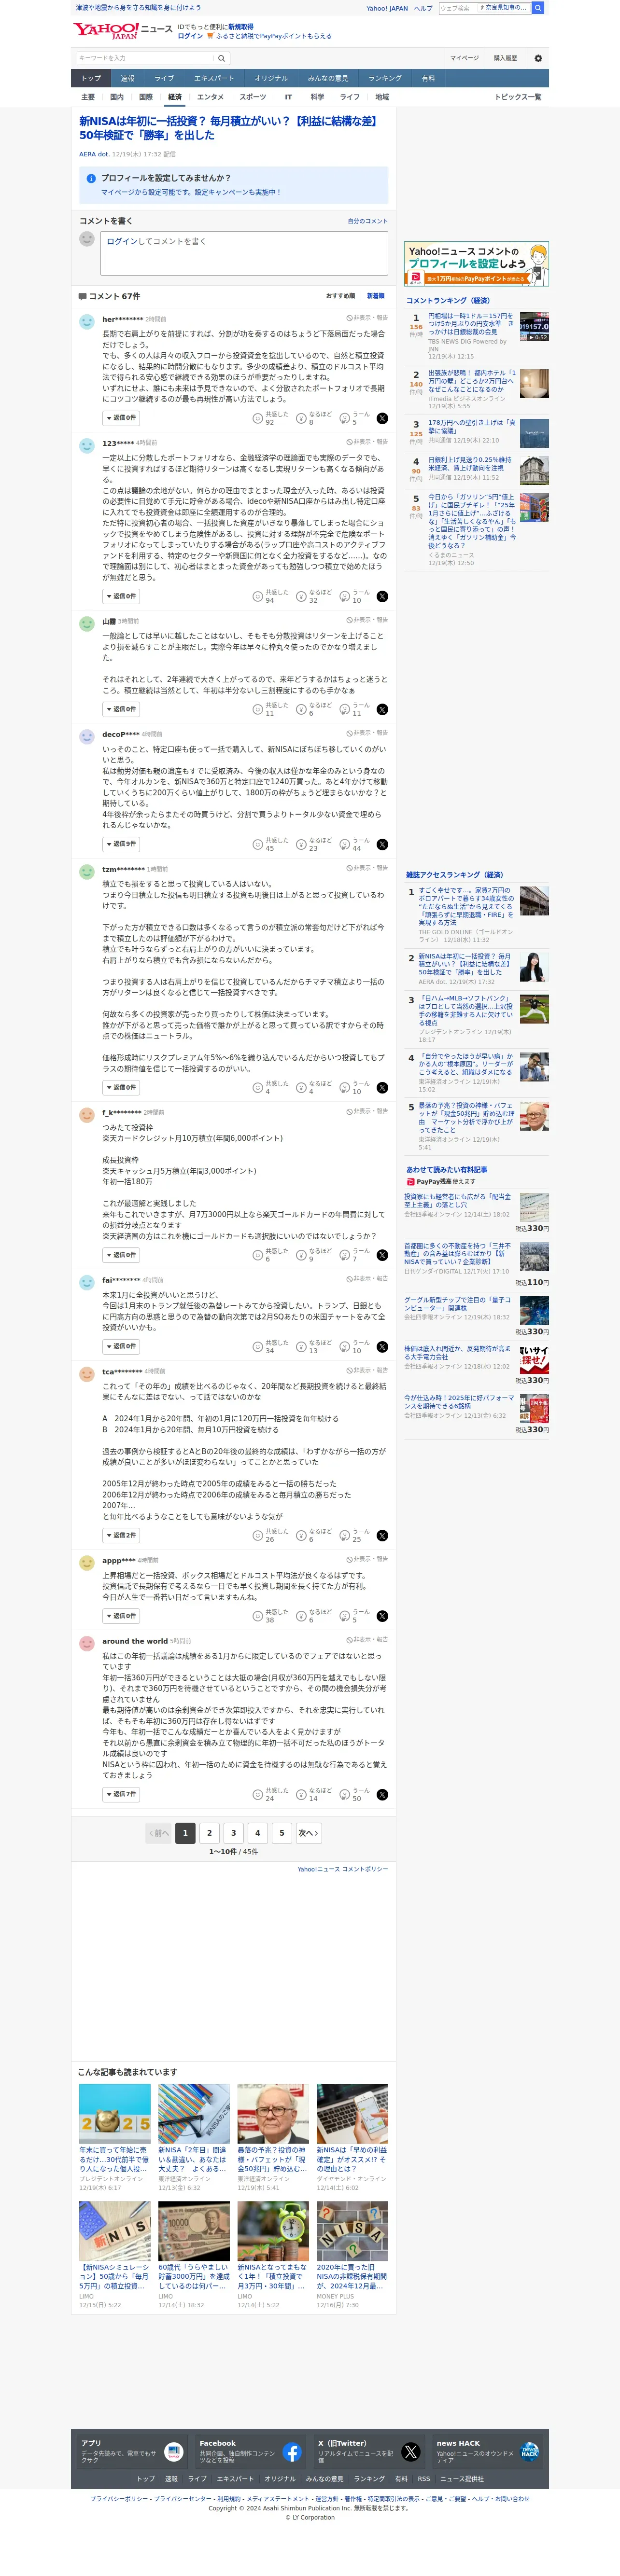Expand 返信0件 under 123***** comment
The image size is (620, 2576).
pos(121,596)
